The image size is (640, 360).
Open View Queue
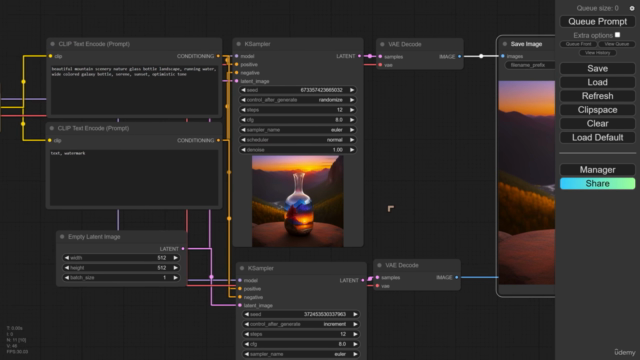pyautogui.click(x=616, y=44)
